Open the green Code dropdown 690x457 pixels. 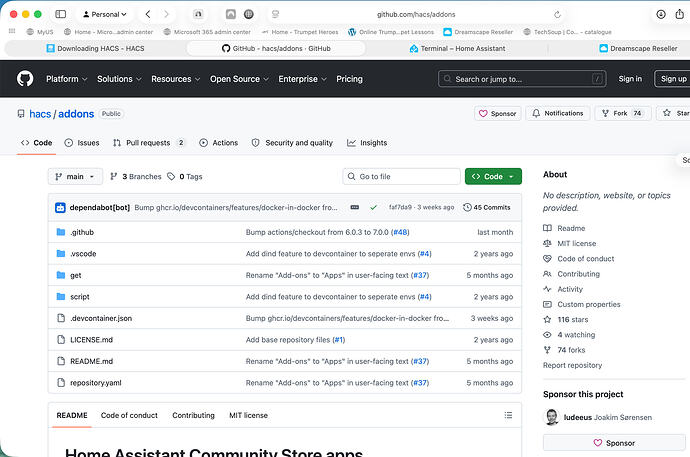pos(493,176)
